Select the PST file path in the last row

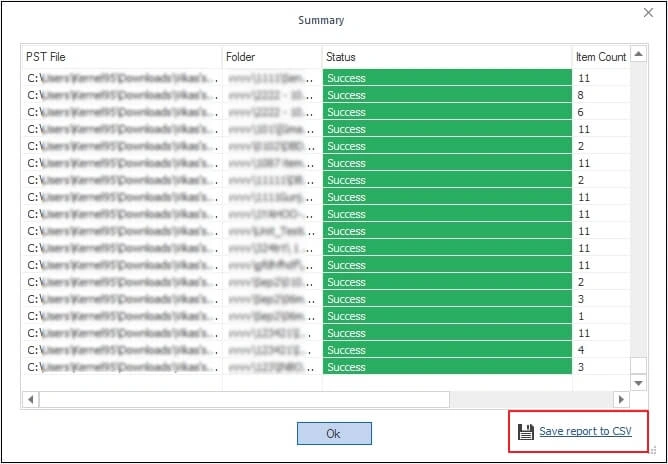click(x=122, y=367)
